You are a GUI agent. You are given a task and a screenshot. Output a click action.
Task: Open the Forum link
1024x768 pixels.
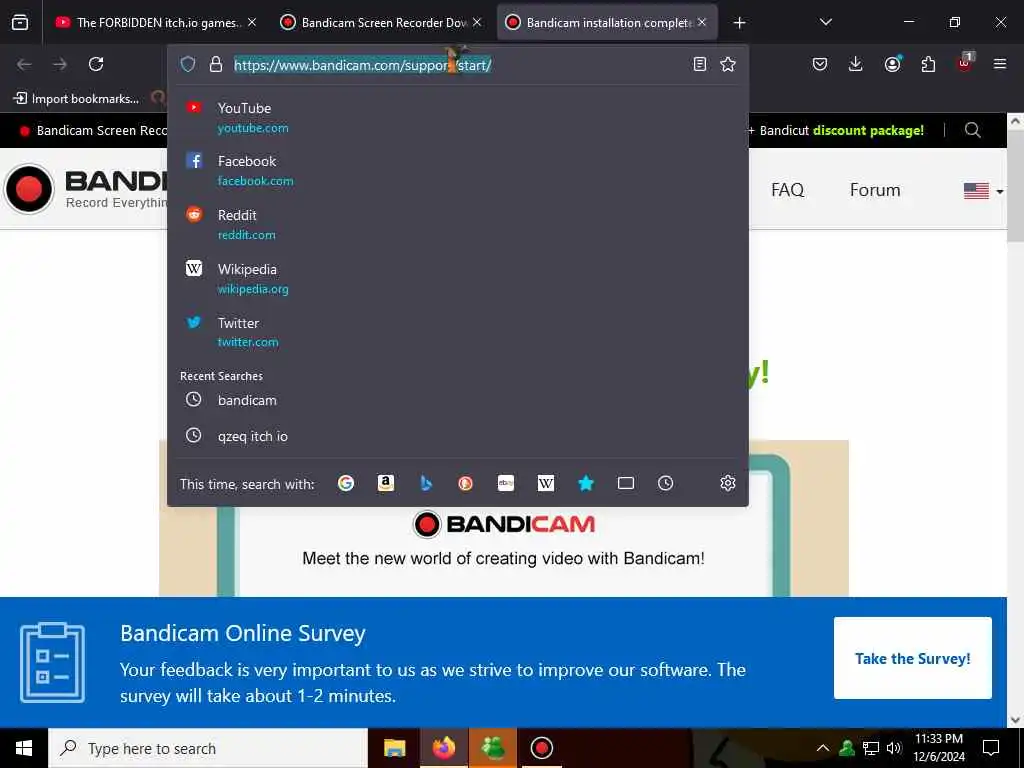[874, 190]
